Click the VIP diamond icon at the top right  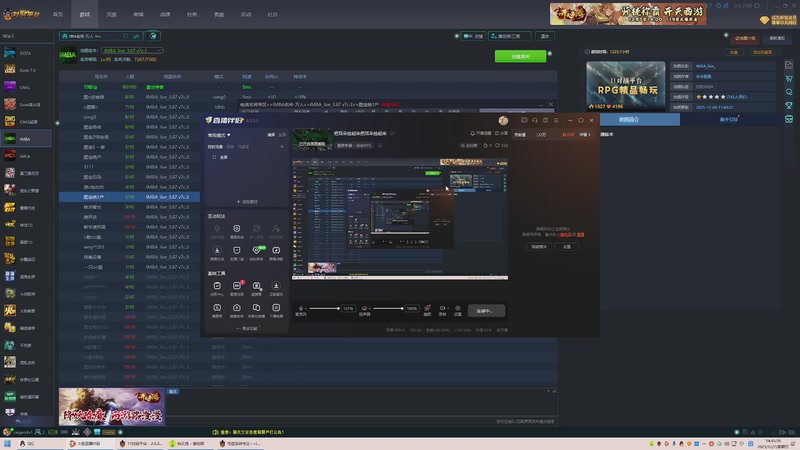(x=764, y=20)
